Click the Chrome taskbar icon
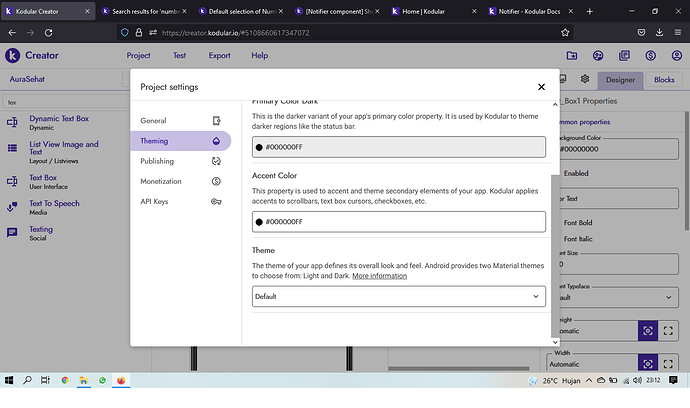Screen dimensions: 690x408 [x=65, y=380]
